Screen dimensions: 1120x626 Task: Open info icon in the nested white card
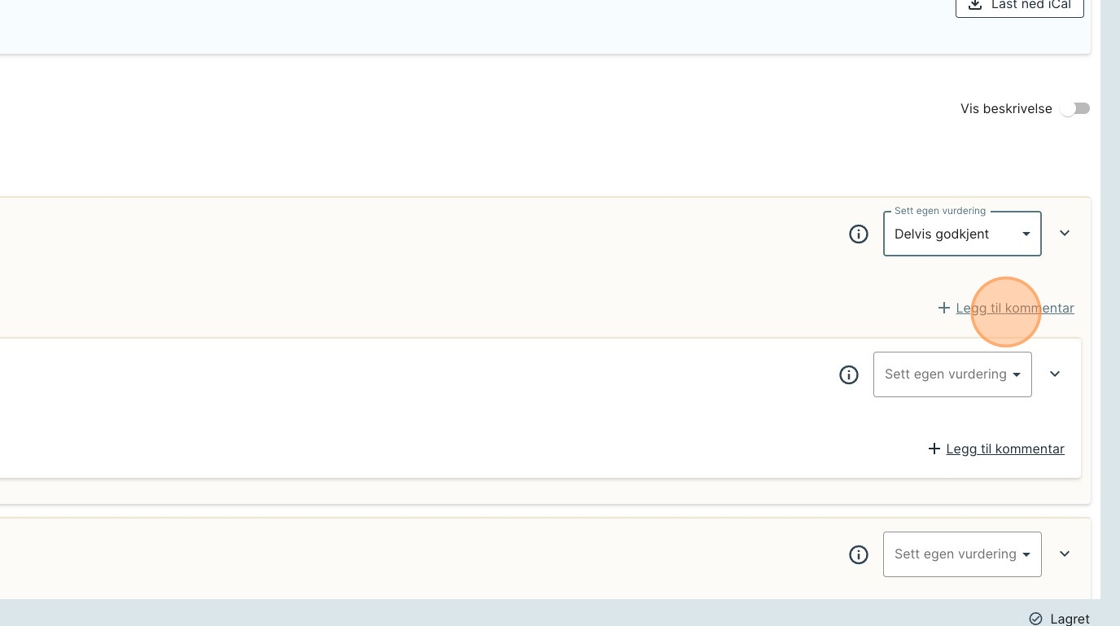pos(848,375)
